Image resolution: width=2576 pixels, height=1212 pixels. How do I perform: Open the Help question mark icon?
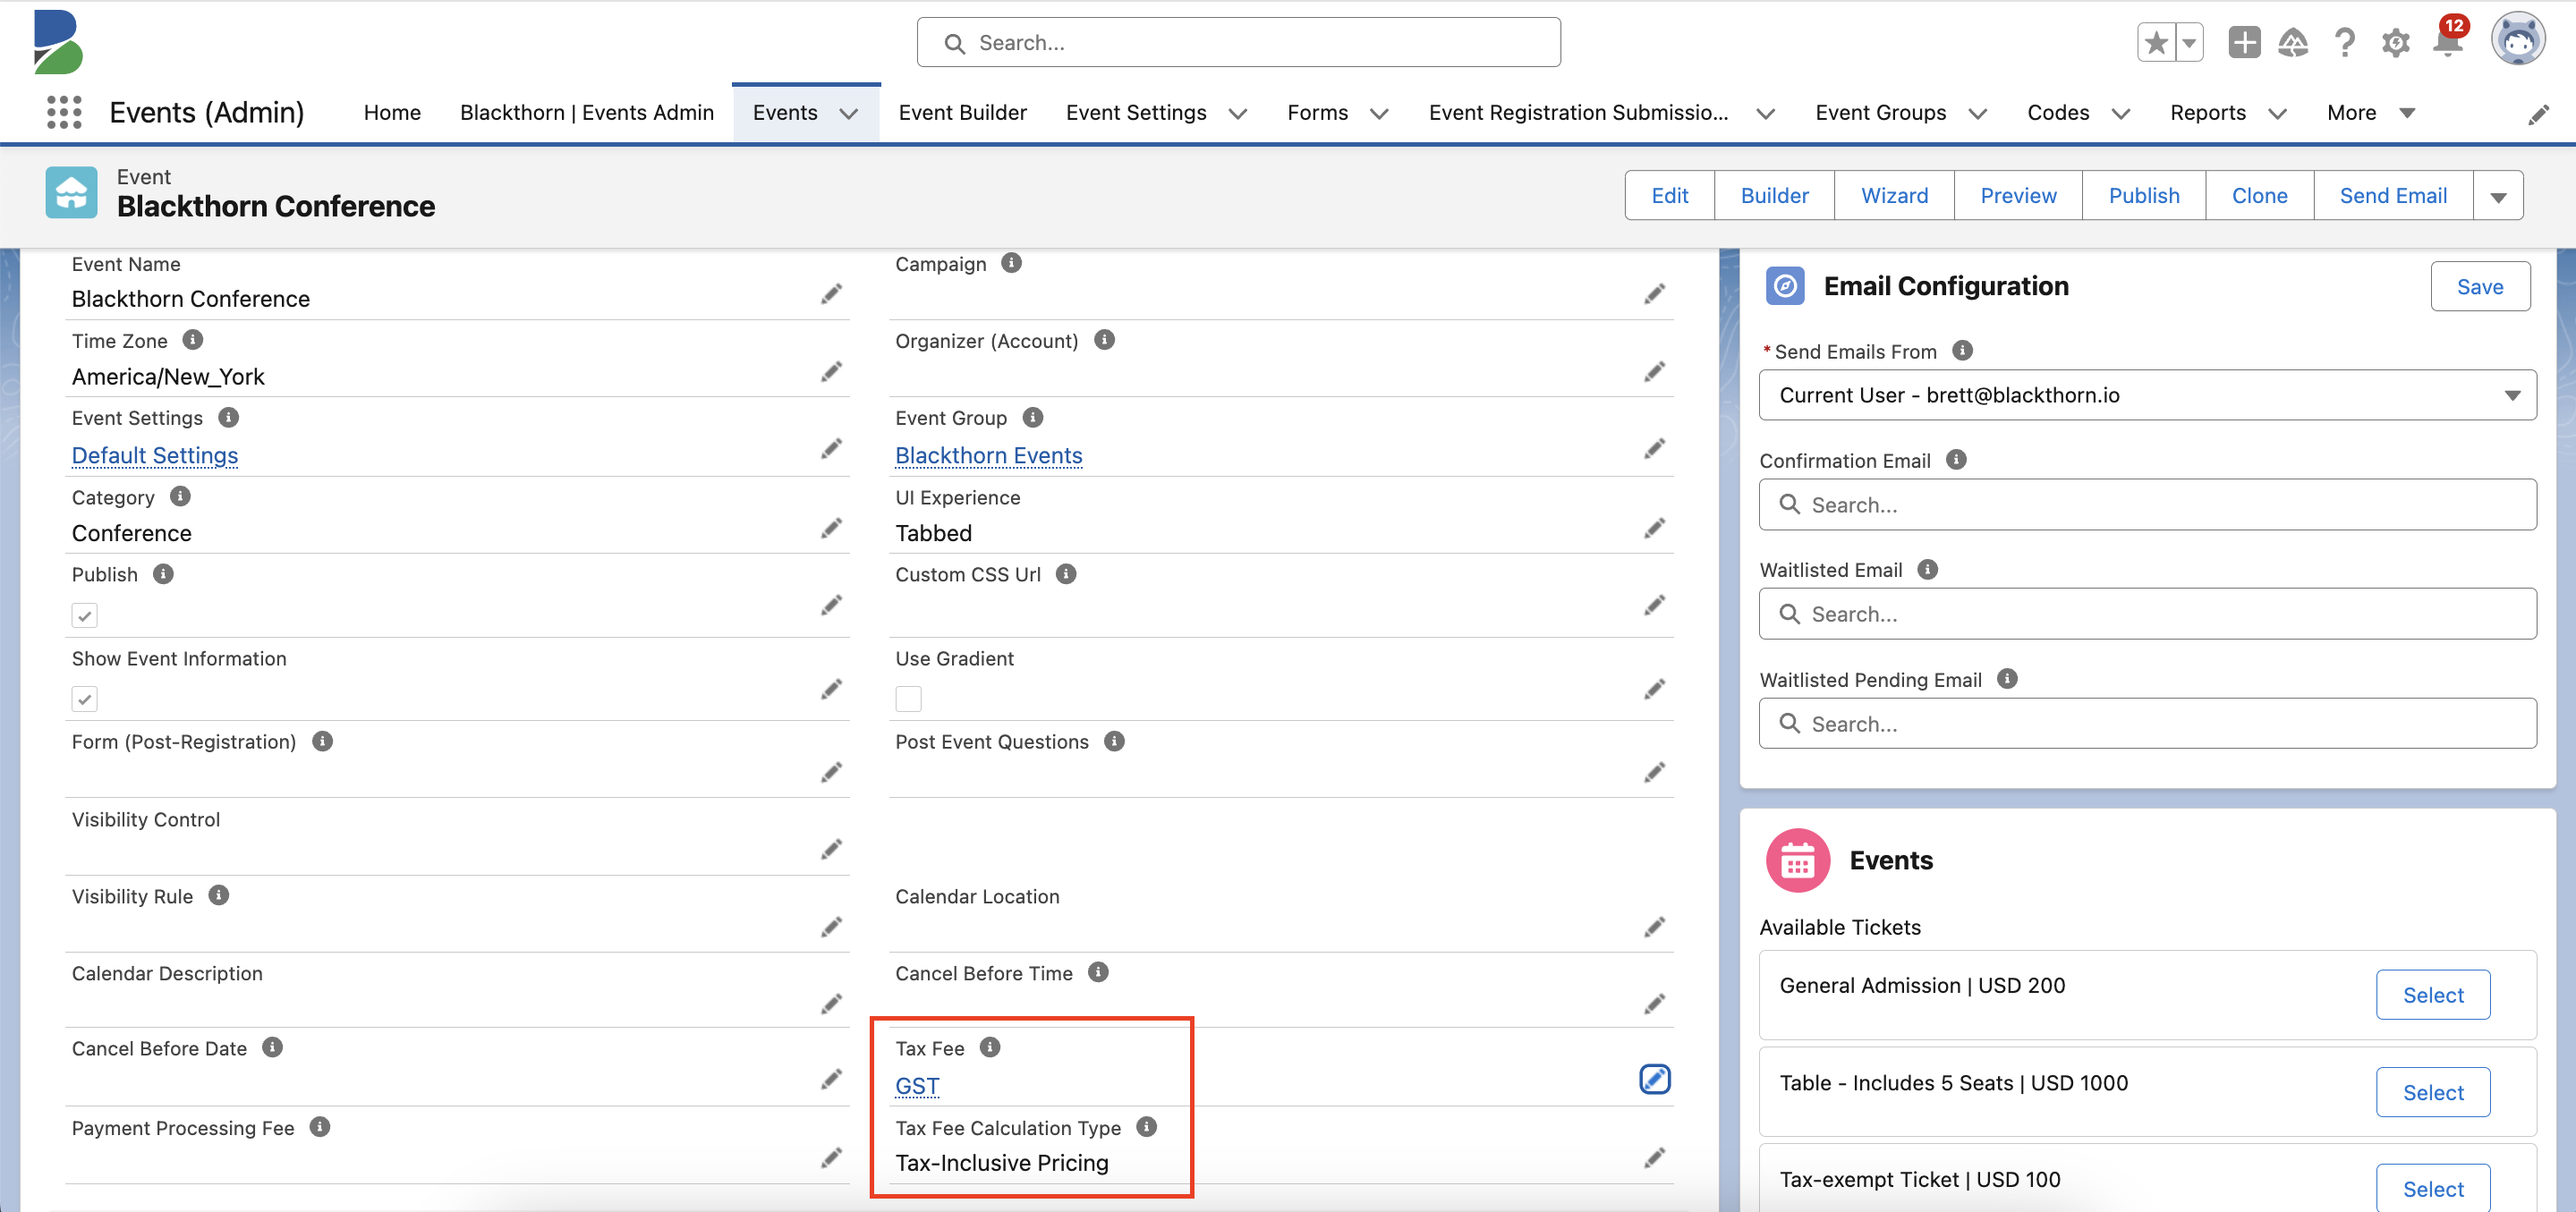(x=2344, y=43)
